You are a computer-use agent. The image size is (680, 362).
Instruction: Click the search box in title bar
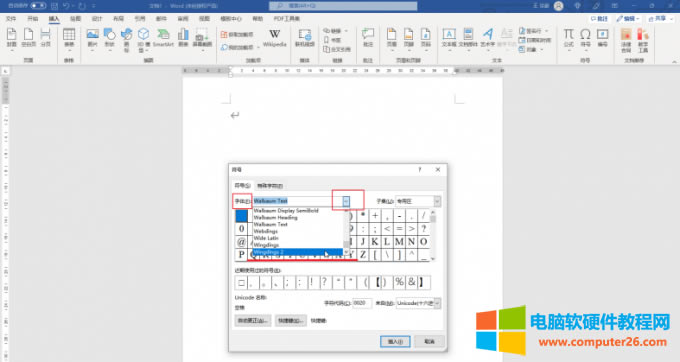pos(343,6)
